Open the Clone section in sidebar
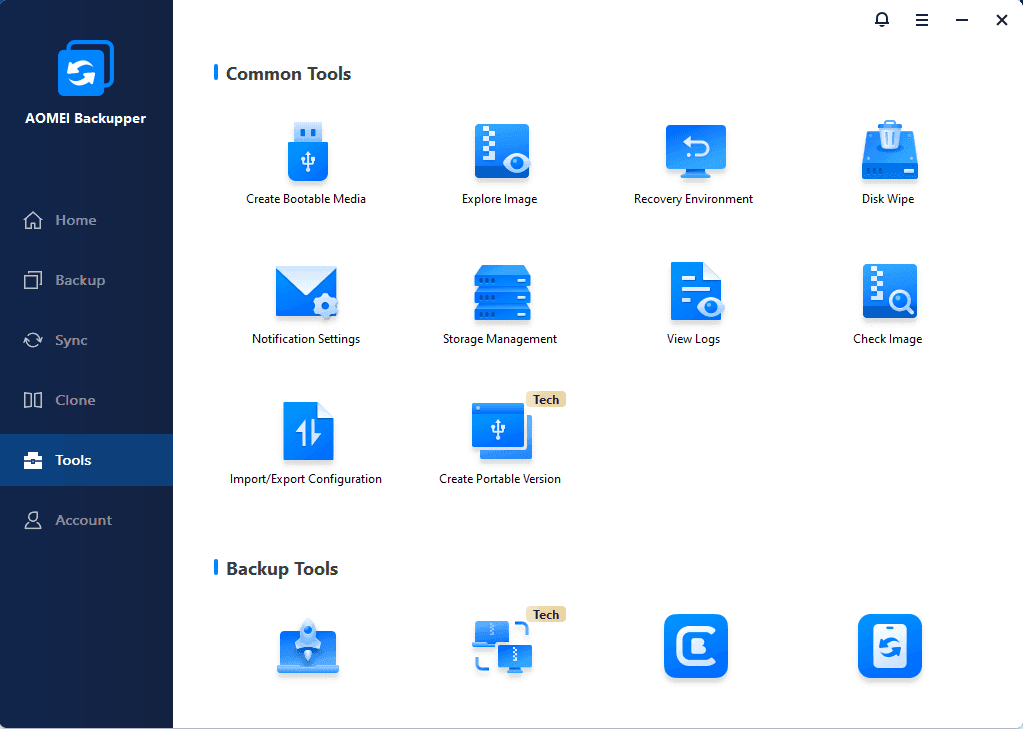 [x=86, y=400]
